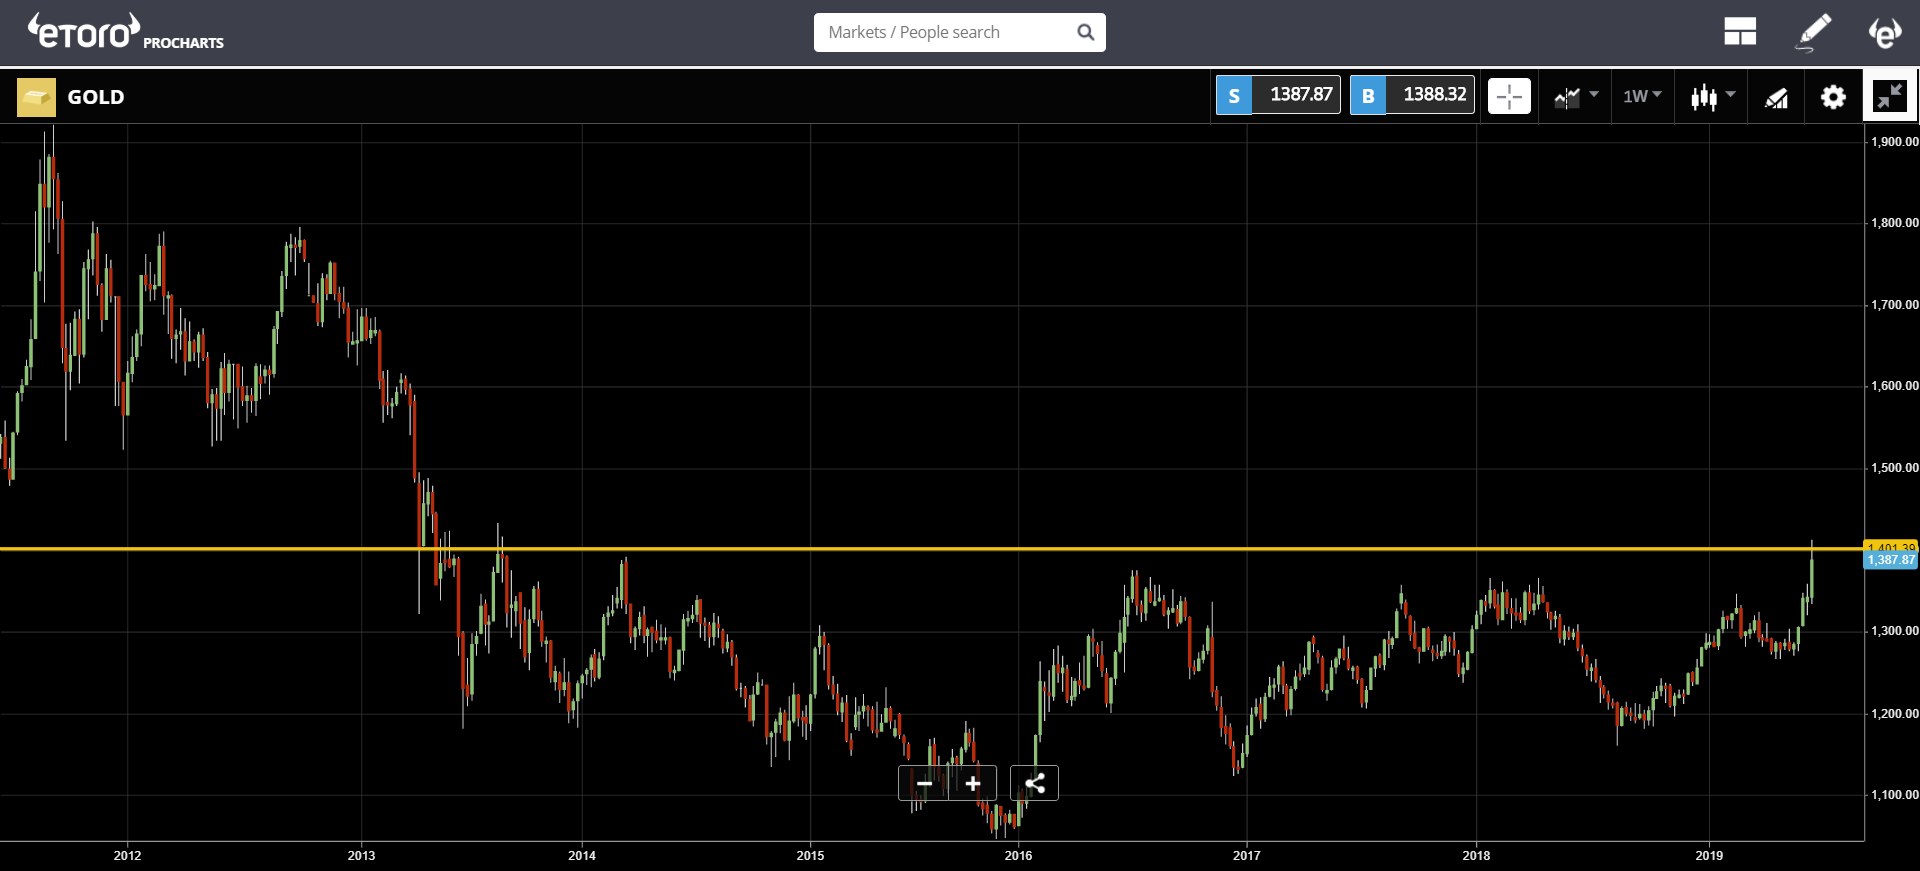Click the search magnifier icon

coord(1085,32)
